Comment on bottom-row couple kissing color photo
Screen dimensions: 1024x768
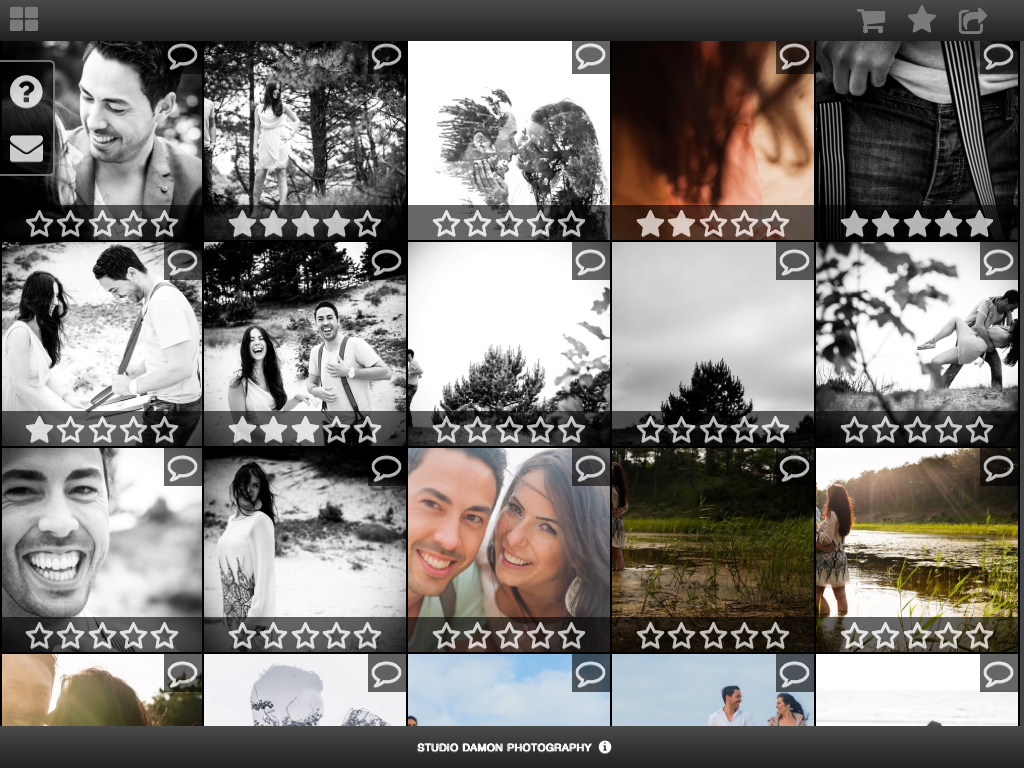(x=182, y=673)
